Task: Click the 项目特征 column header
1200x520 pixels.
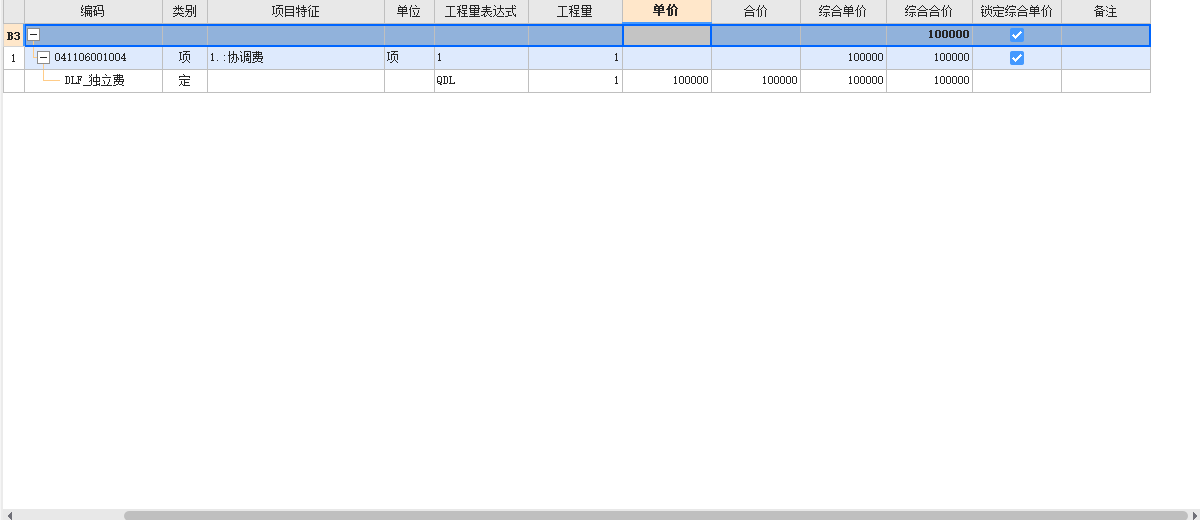Action: coord(296,11)
